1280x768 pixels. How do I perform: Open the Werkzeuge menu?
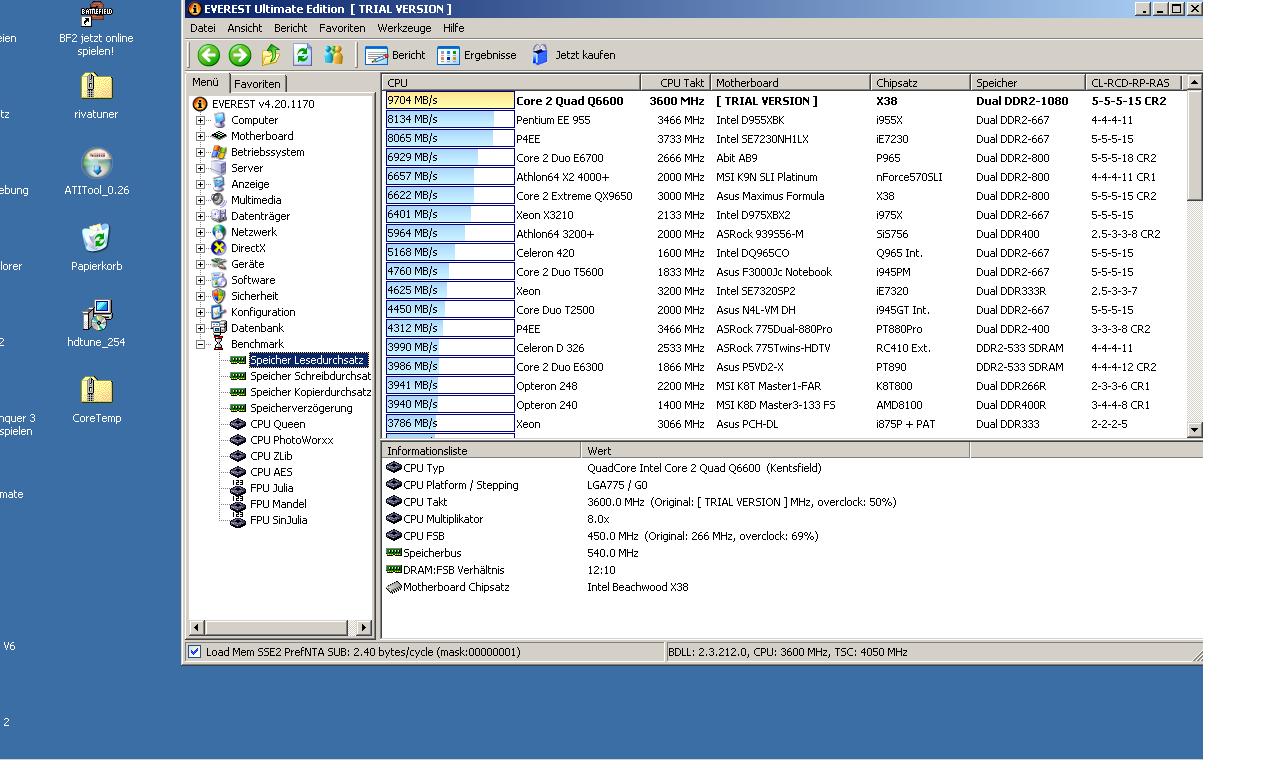[x=404, y=28]
